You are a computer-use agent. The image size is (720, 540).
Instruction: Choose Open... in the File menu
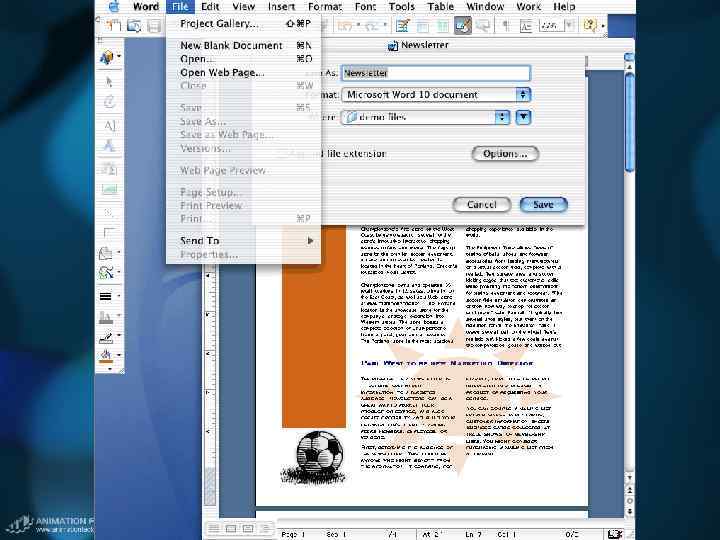pos(243,59)
